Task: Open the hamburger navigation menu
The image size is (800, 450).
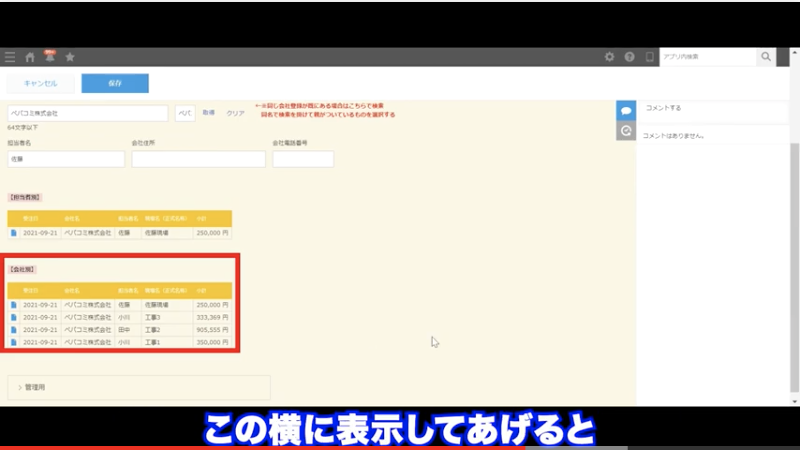Action: (x=10, y=57)
